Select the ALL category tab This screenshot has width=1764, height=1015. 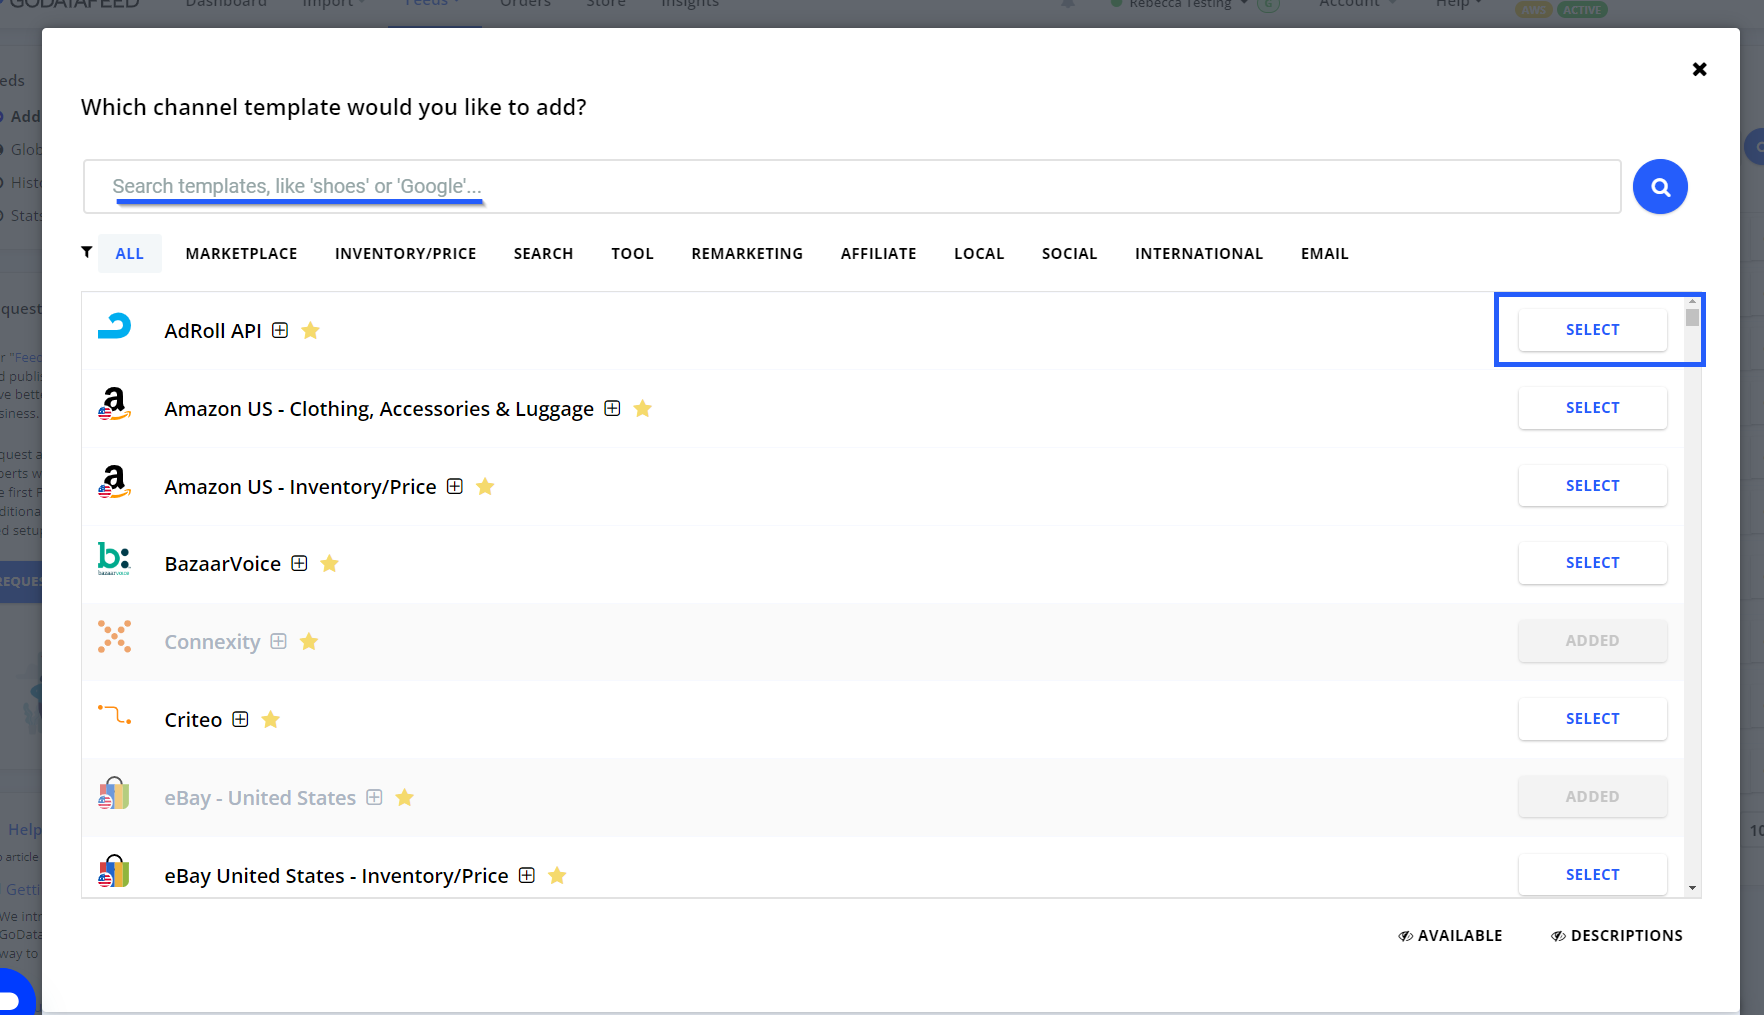130,254
